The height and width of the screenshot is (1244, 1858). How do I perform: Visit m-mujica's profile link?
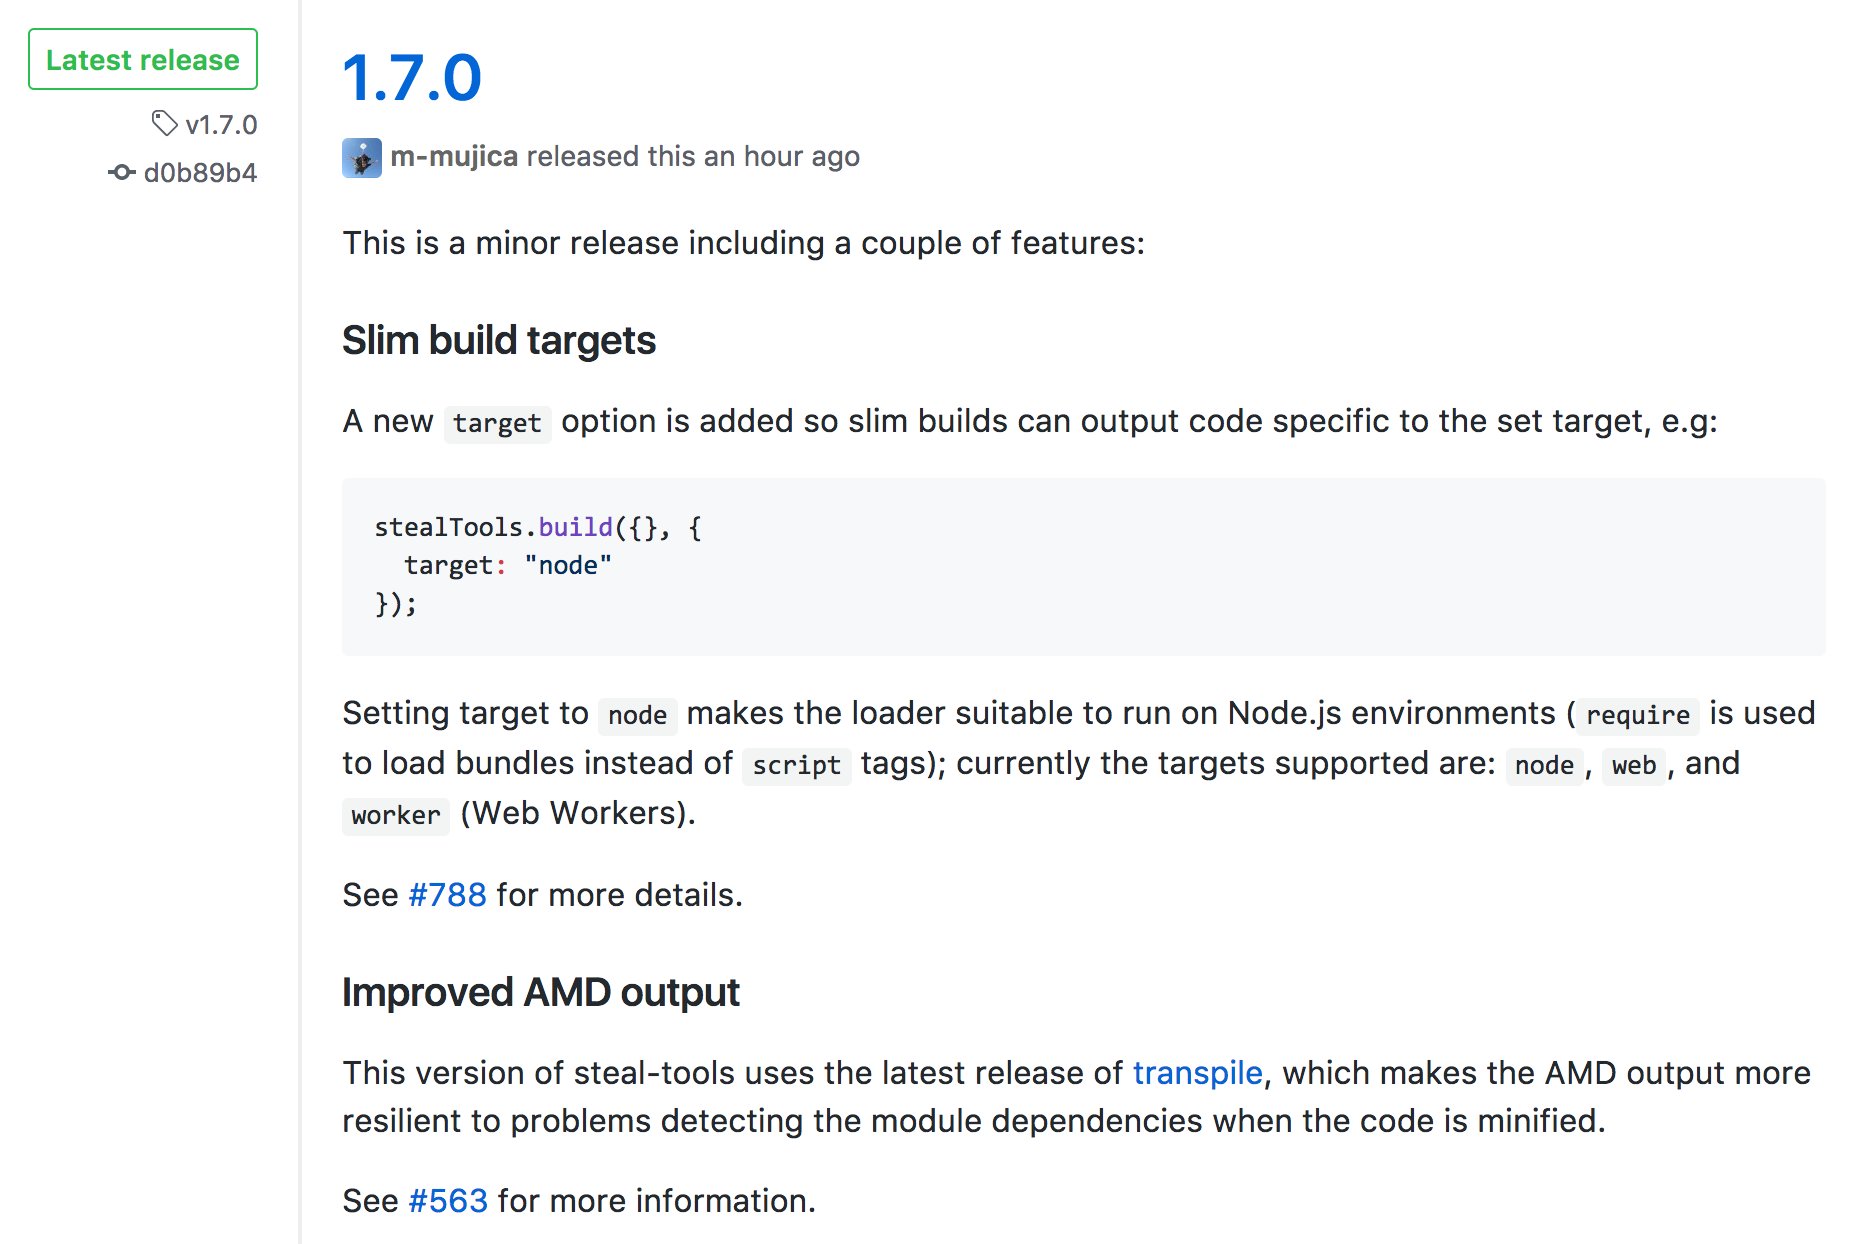454,157
